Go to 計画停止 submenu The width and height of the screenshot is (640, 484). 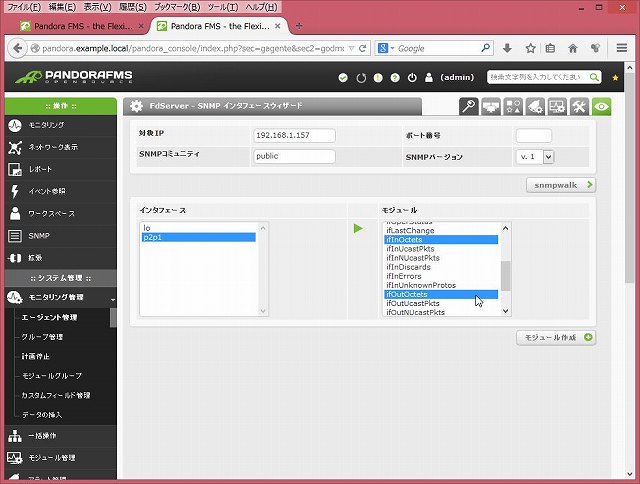click(x=36, y=356)
